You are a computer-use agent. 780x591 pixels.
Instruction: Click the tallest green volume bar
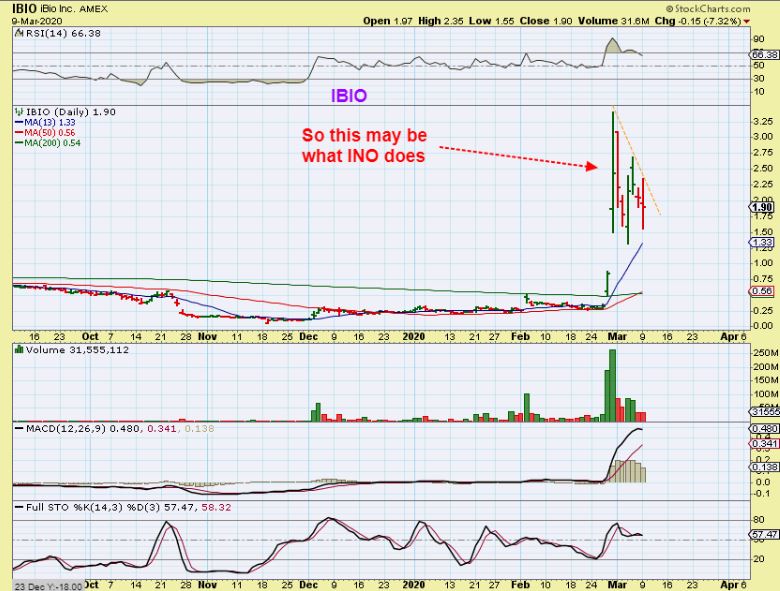(612, 386)
